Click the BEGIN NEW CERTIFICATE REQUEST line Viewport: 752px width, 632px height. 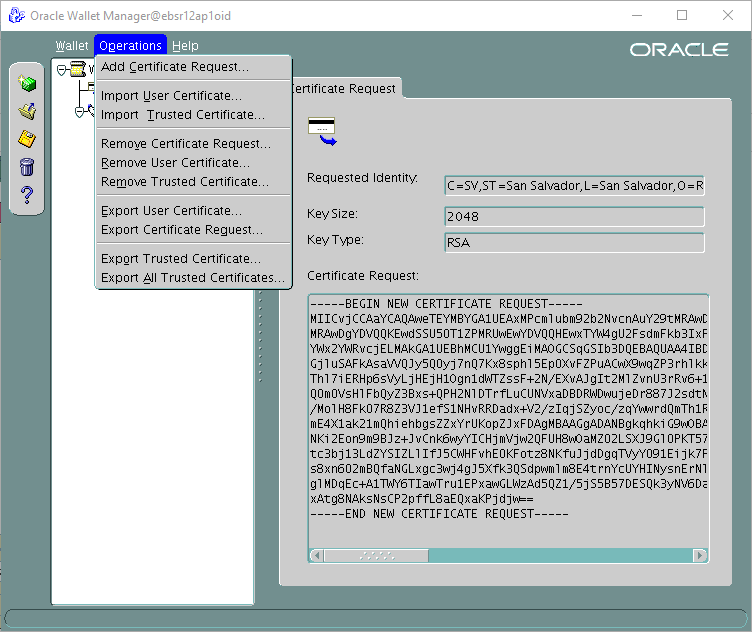coord(446,304)
